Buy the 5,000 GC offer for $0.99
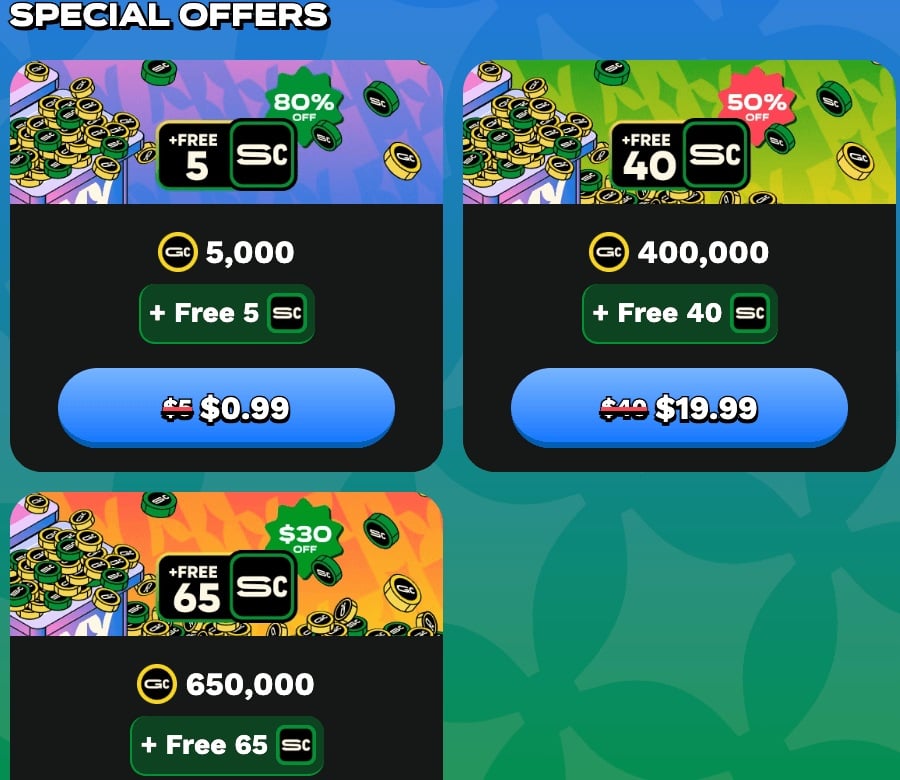The image size is (900, 780). coord(226,408)
